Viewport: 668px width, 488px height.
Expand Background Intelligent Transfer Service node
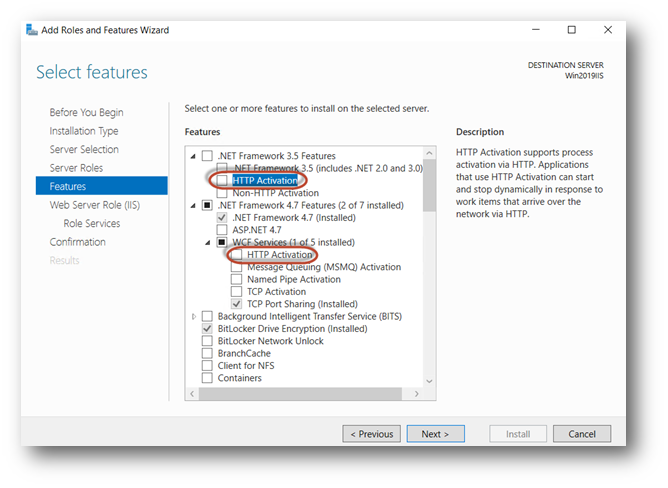[x=193, y=317]
